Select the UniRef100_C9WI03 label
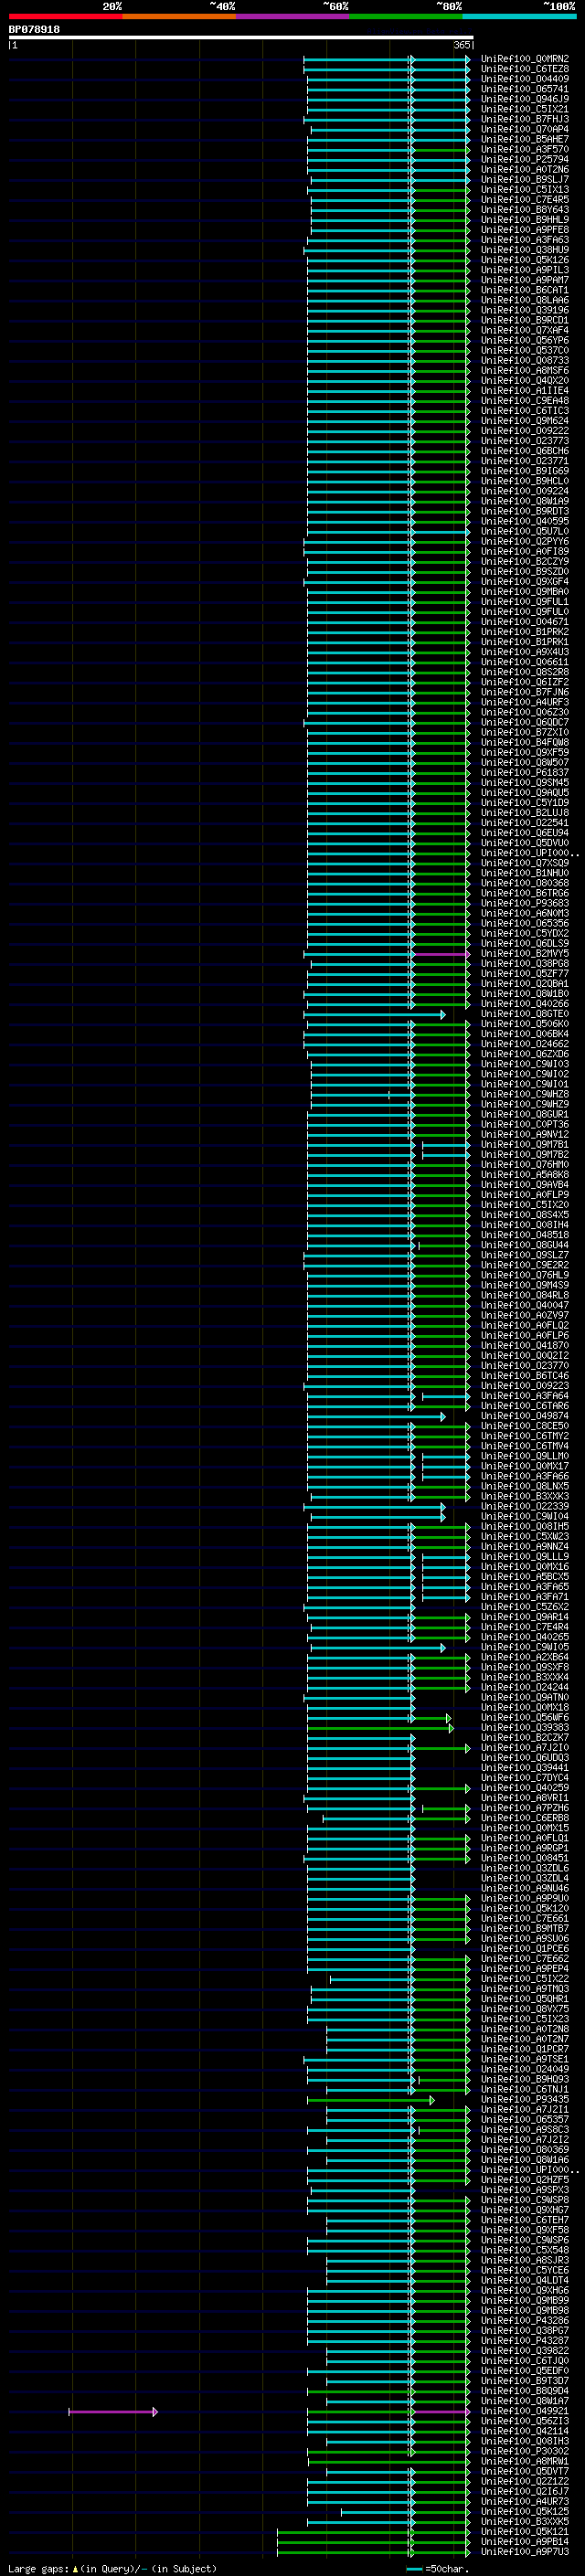This screenshot has height=2576, width=585. coord(524,1064)
